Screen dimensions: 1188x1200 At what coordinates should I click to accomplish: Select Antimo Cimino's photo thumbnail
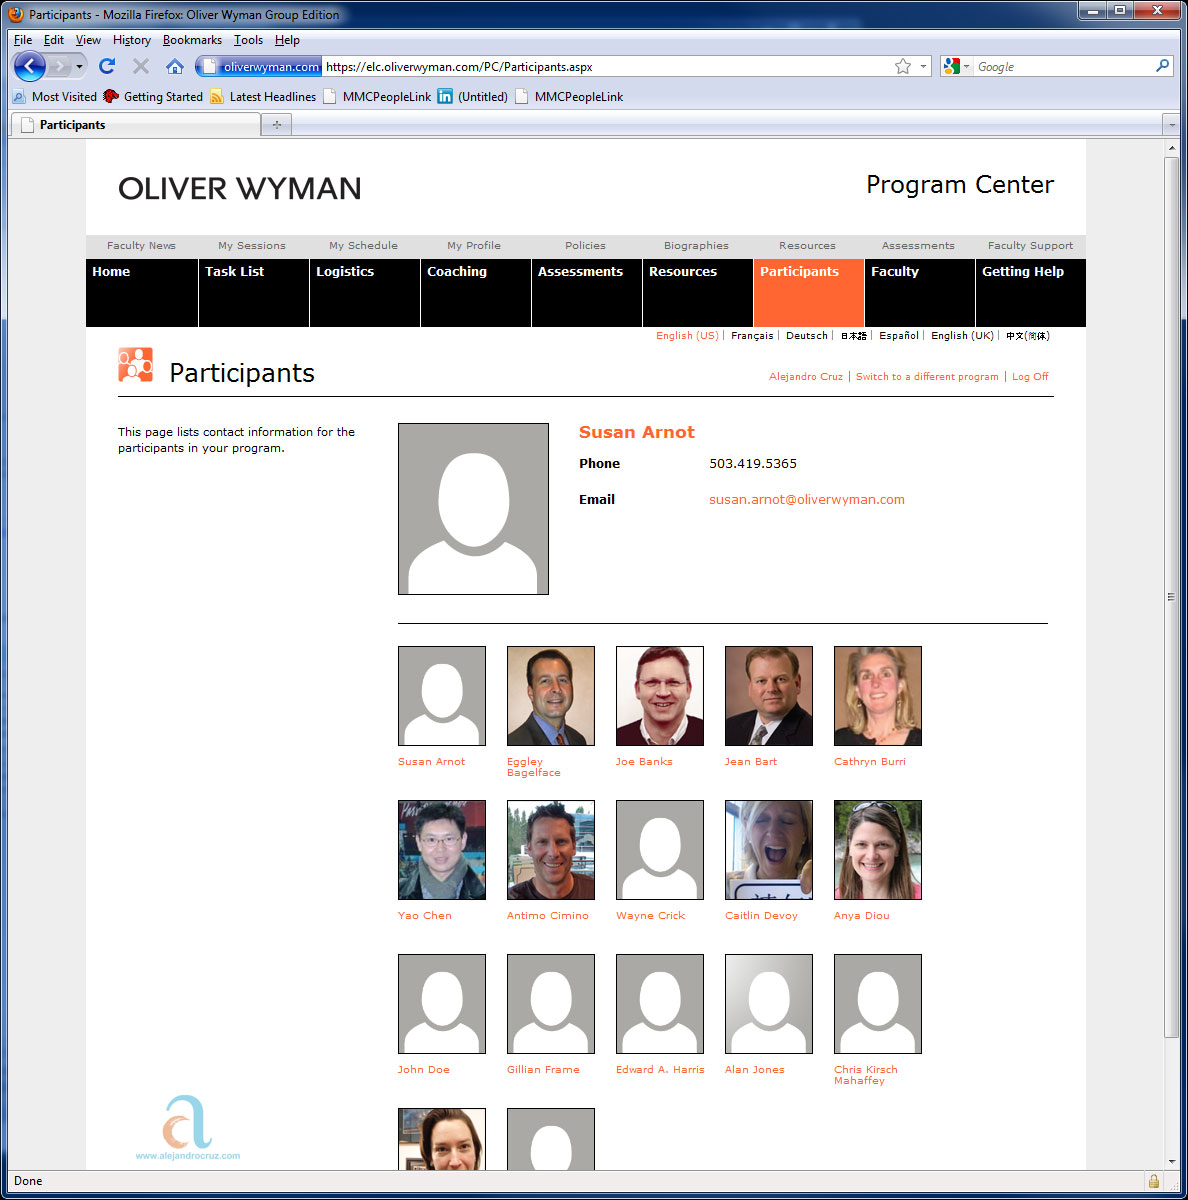tap(551, 850)
